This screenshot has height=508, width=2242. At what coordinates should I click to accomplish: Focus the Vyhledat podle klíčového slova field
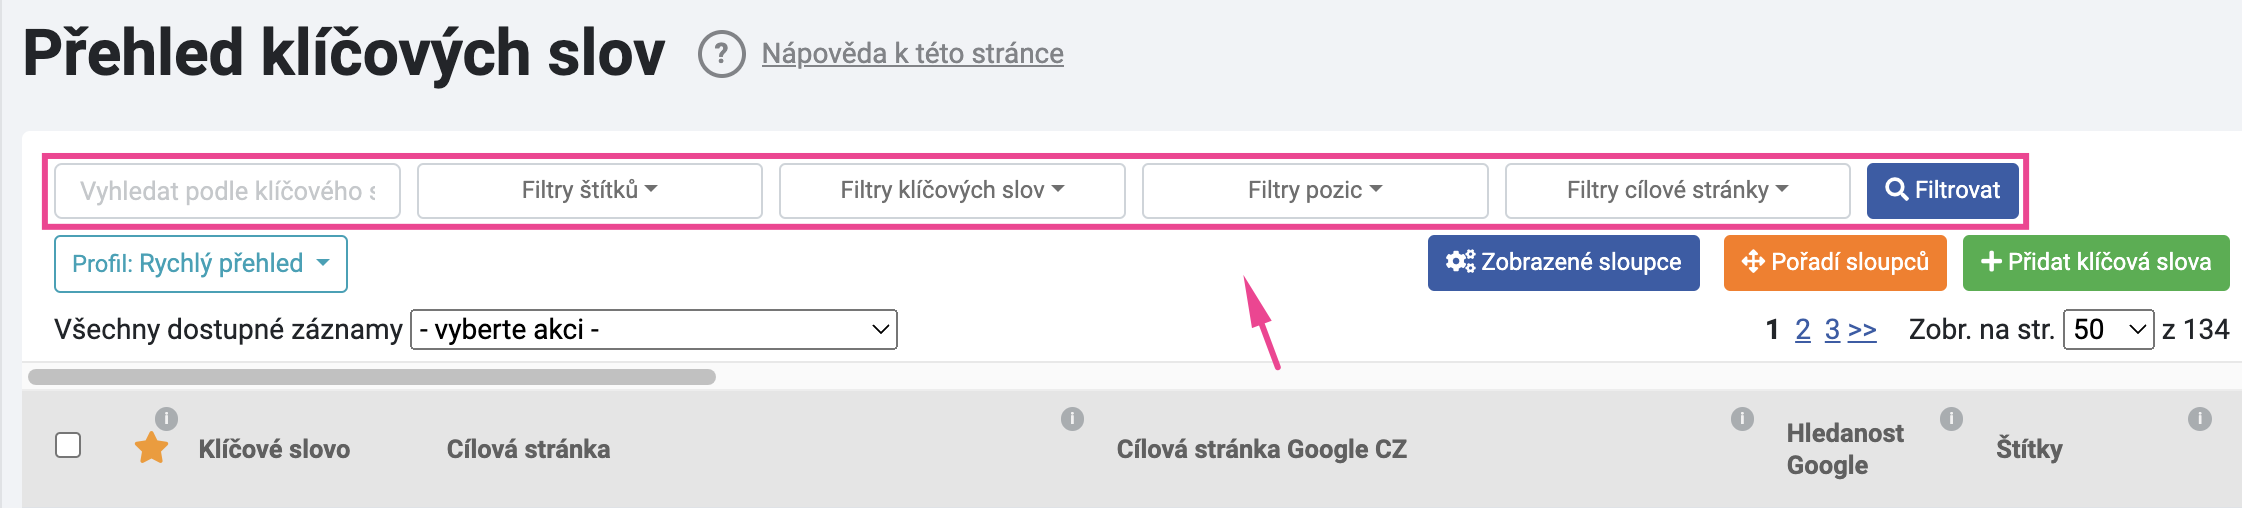[x=227, y=190]
